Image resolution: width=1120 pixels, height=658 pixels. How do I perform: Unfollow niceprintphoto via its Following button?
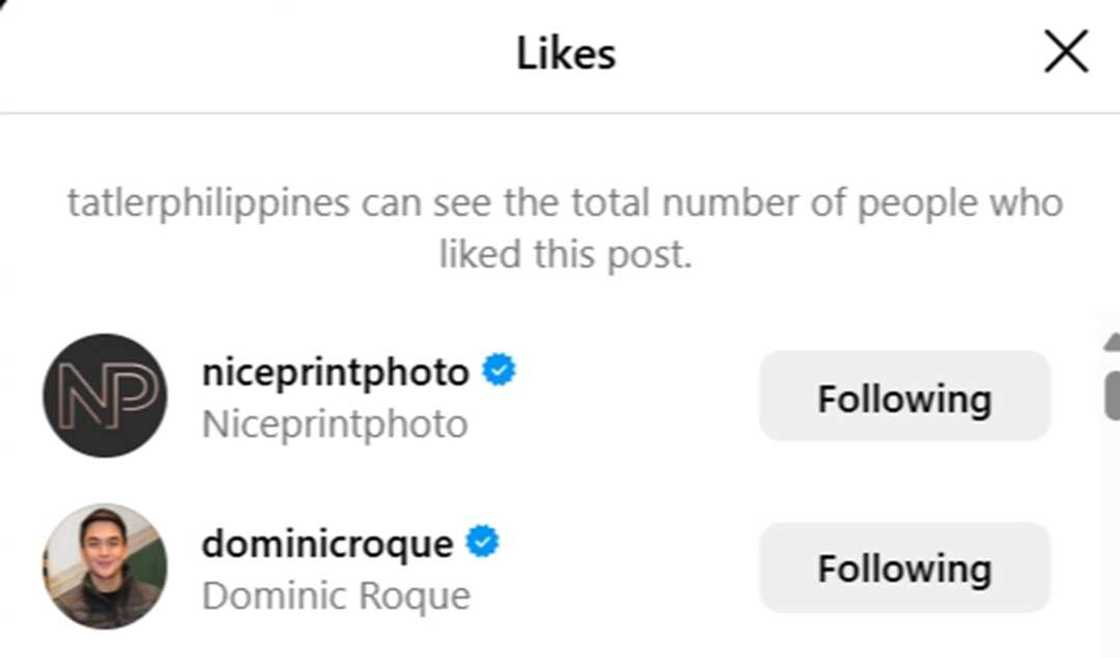point(904,397)
